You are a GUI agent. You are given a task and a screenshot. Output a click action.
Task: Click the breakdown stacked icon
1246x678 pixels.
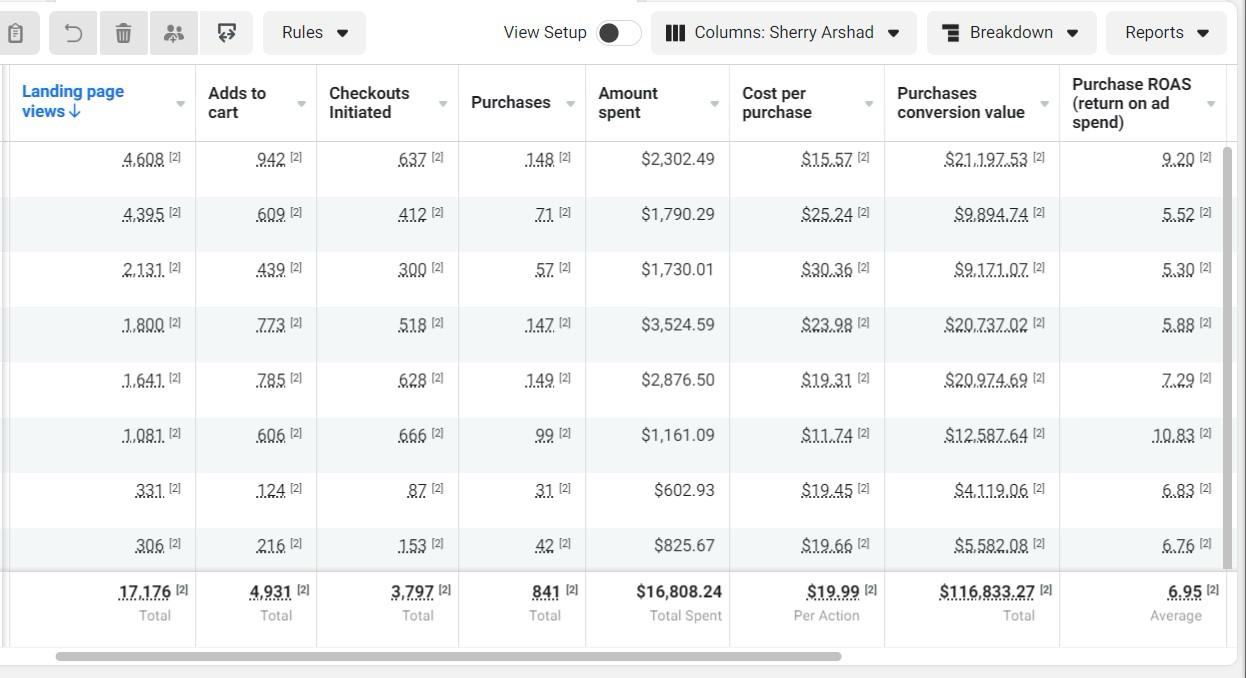[x=951, y=33]
